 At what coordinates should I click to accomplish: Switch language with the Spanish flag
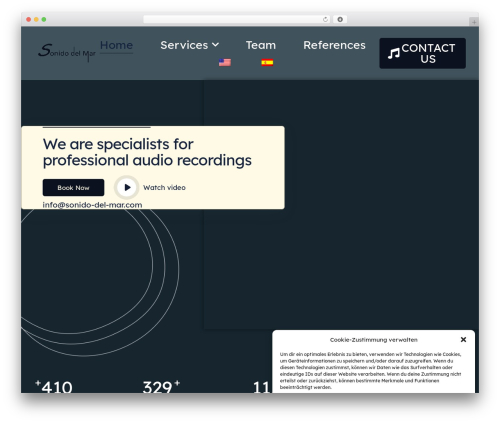click(267, 62)
